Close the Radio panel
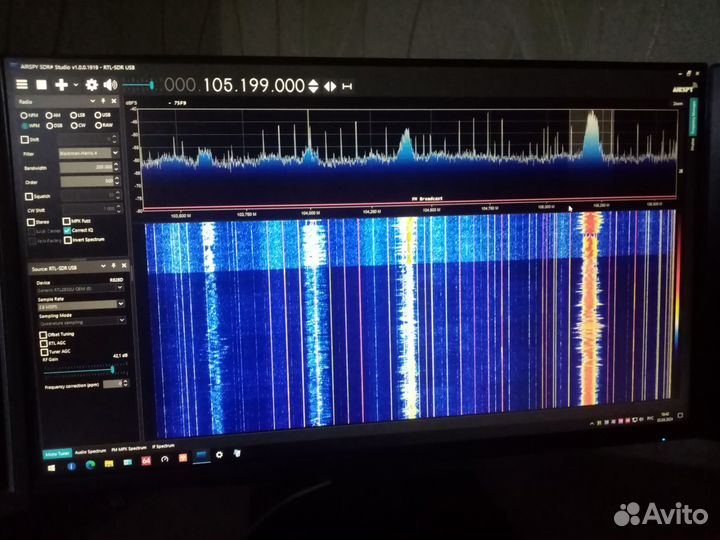The image size is (720, 540). click(114, 101)
